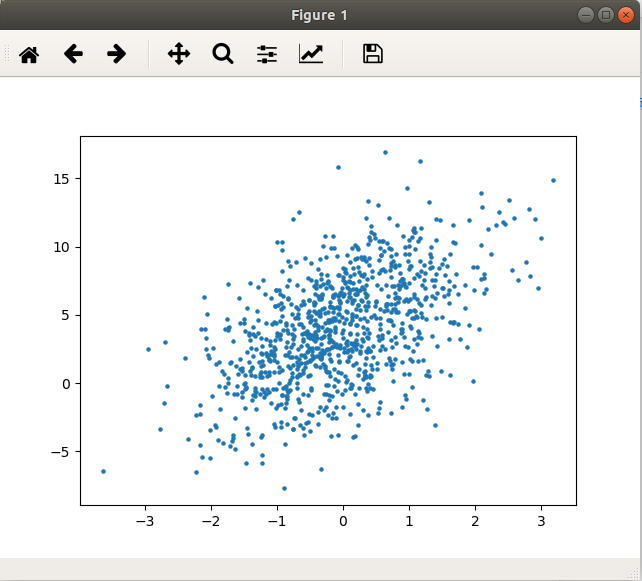The width and height of the screenshot is (642, 581).
Task: Click the toolbar drag handle grip
Action: coord(7,54)
